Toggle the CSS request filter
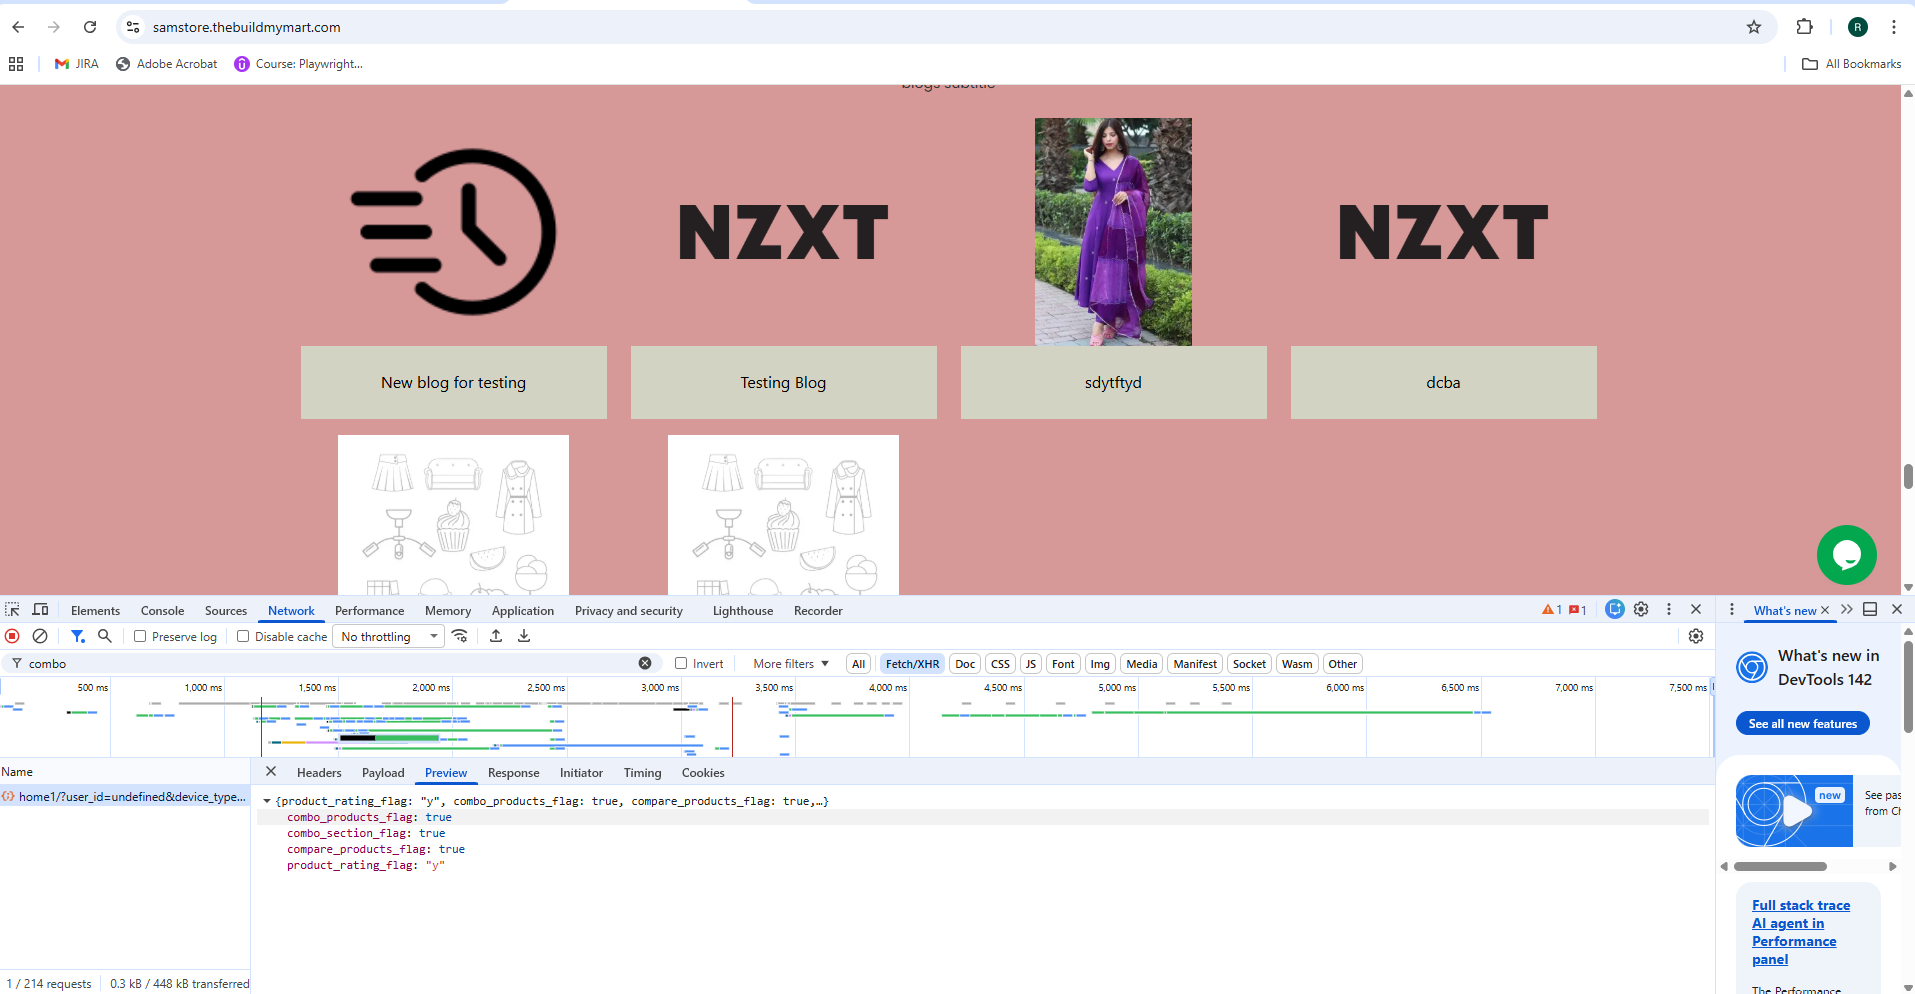 pos(1000,664)
